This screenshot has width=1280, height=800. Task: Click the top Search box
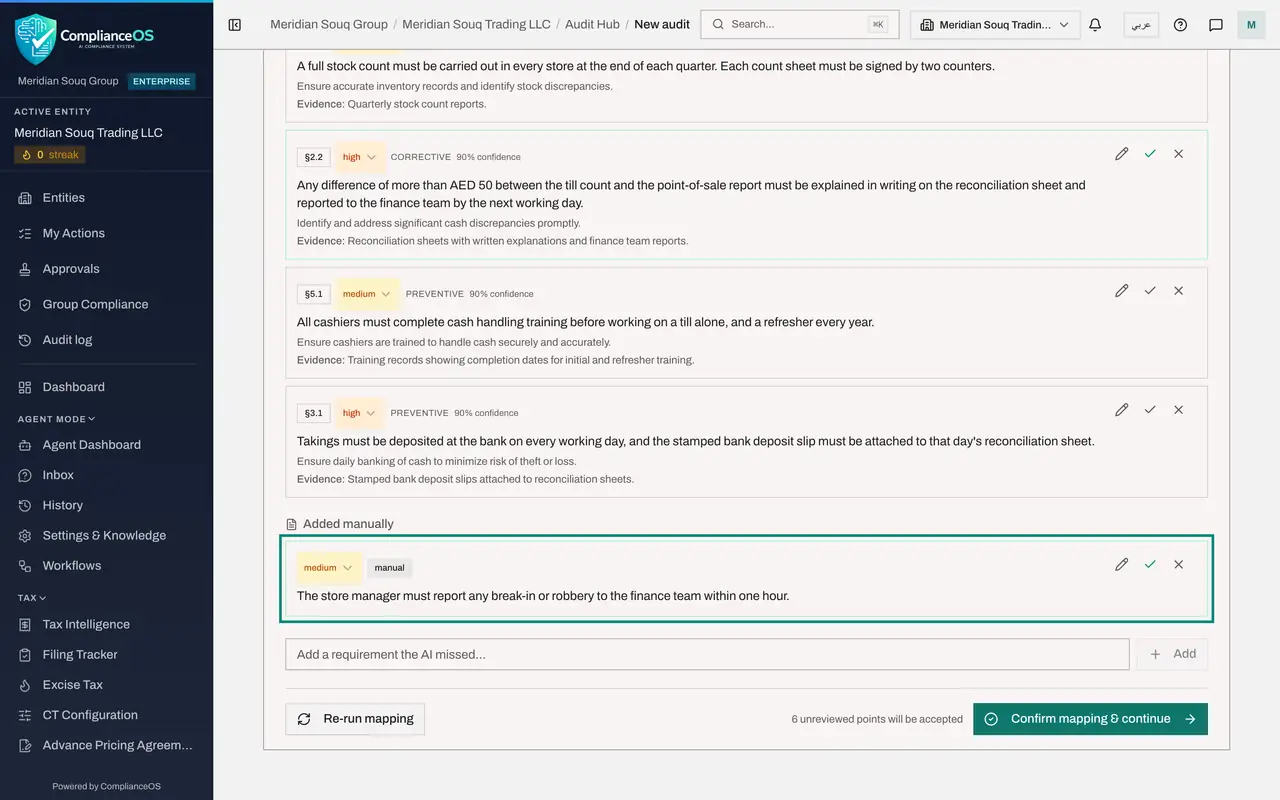click(x=800, y=25)
